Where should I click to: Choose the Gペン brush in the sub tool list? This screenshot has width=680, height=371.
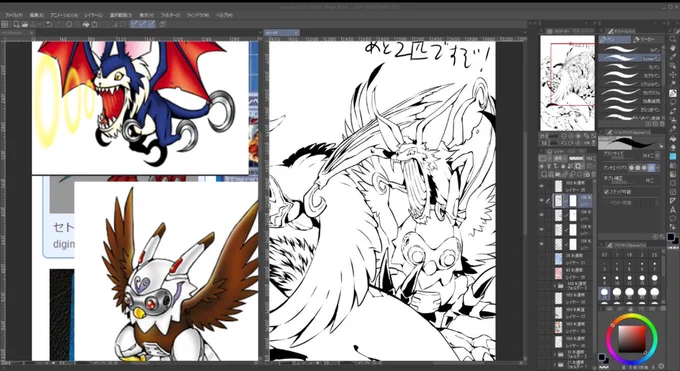pyautogui.click(x=630, y=49)
